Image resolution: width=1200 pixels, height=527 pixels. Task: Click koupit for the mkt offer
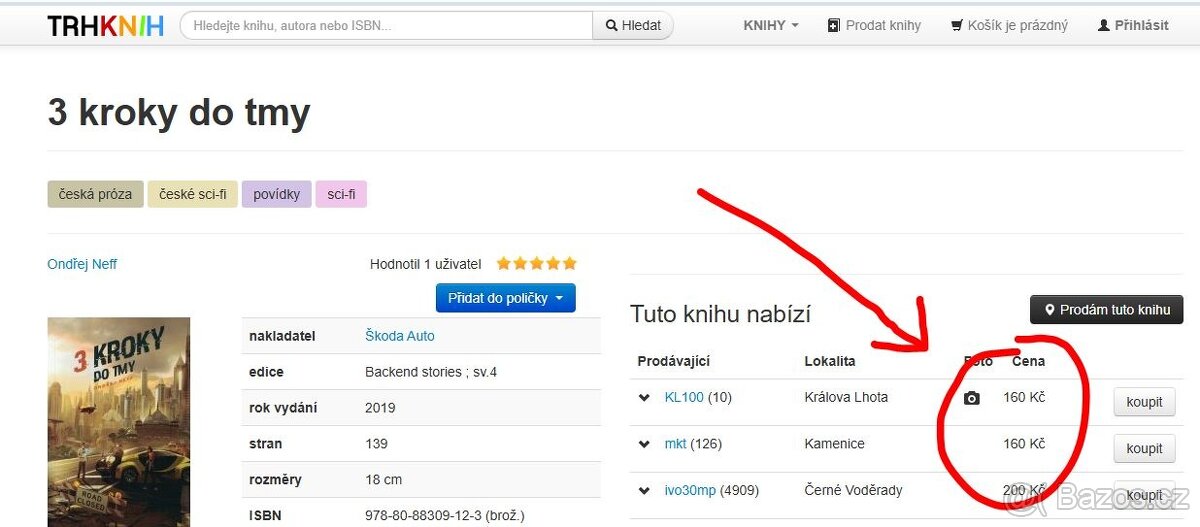pyautogui.click(x=1144, y=448)
